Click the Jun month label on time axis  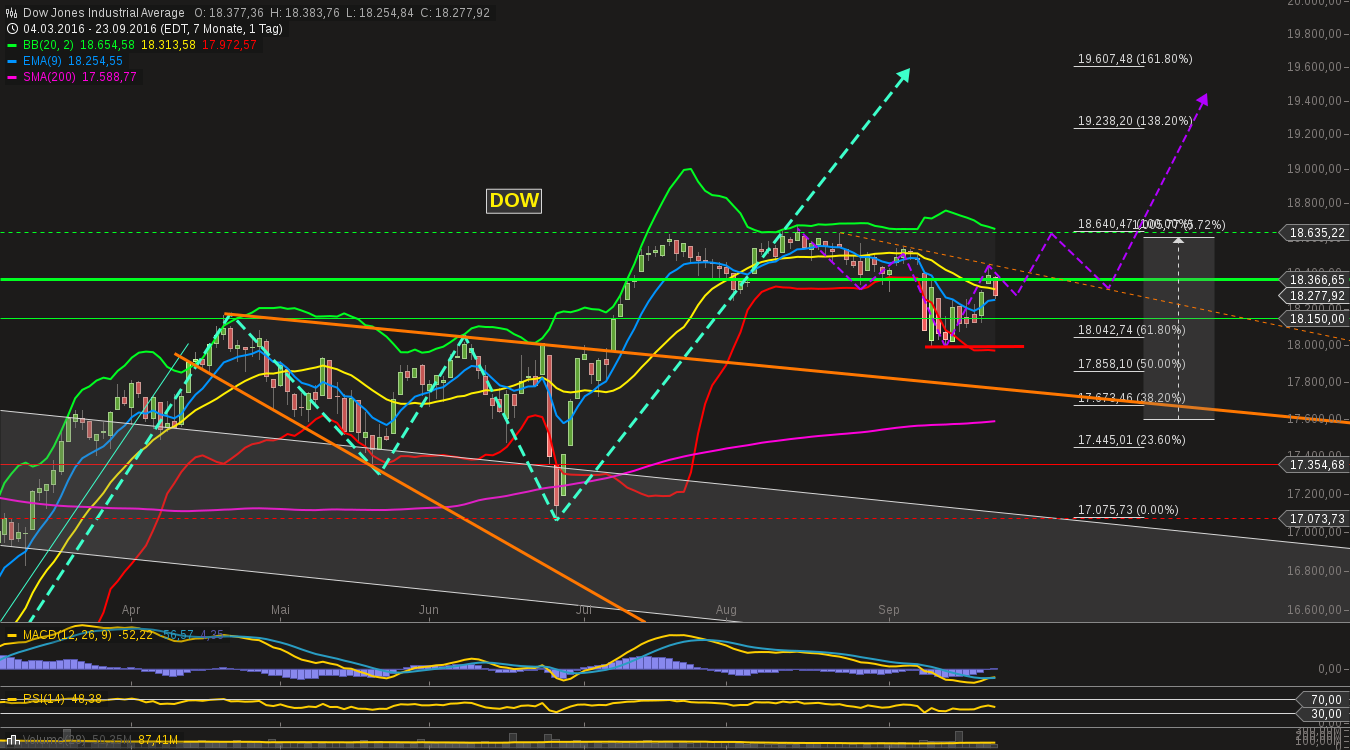click(429, 609)
